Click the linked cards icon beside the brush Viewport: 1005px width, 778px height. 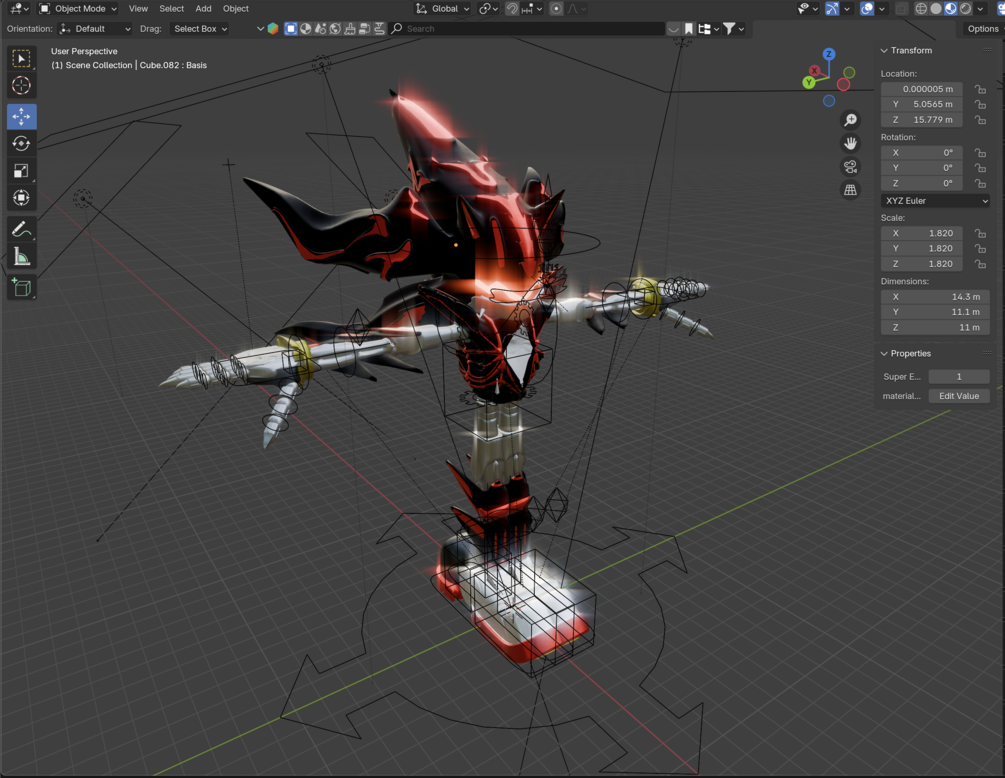[x=365, y=28]
